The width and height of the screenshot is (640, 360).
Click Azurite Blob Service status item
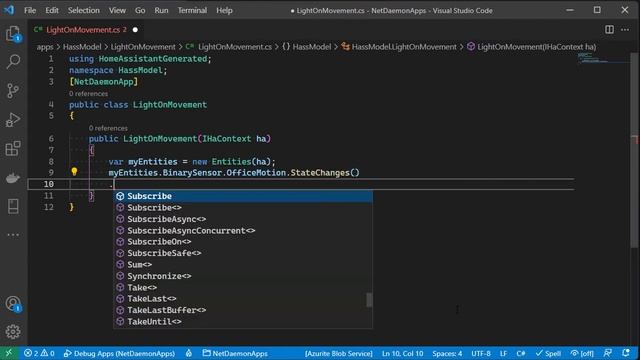[338, 353]
